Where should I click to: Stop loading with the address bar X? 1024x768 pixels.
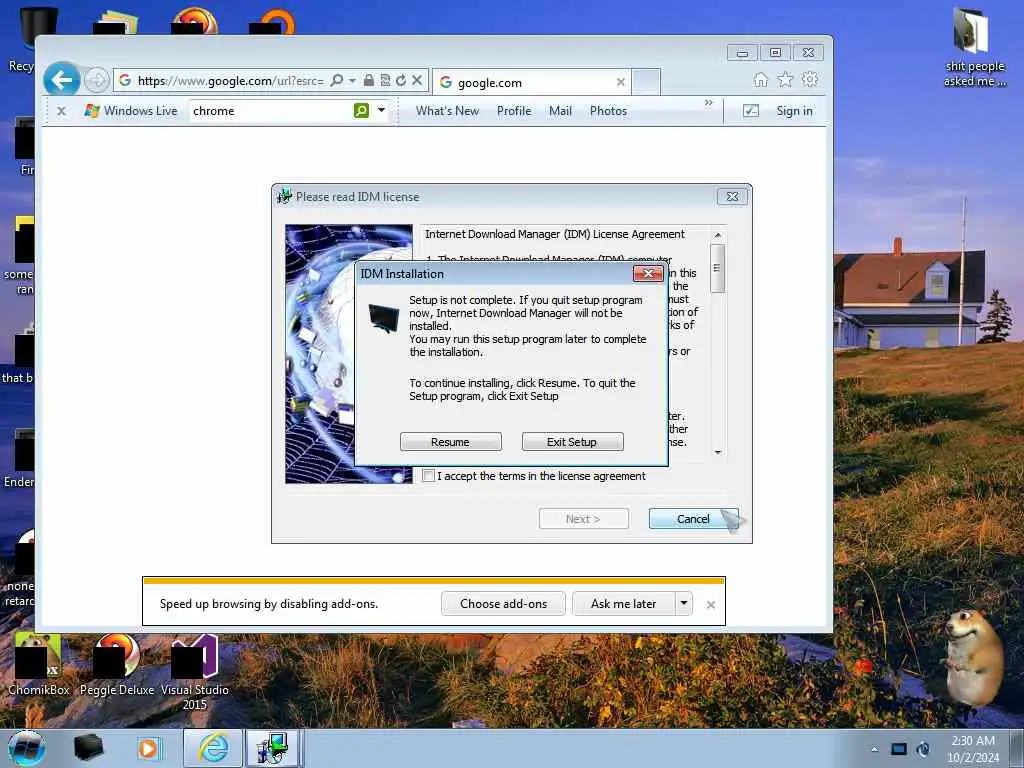pyautogui.click(x=417, y=80)
